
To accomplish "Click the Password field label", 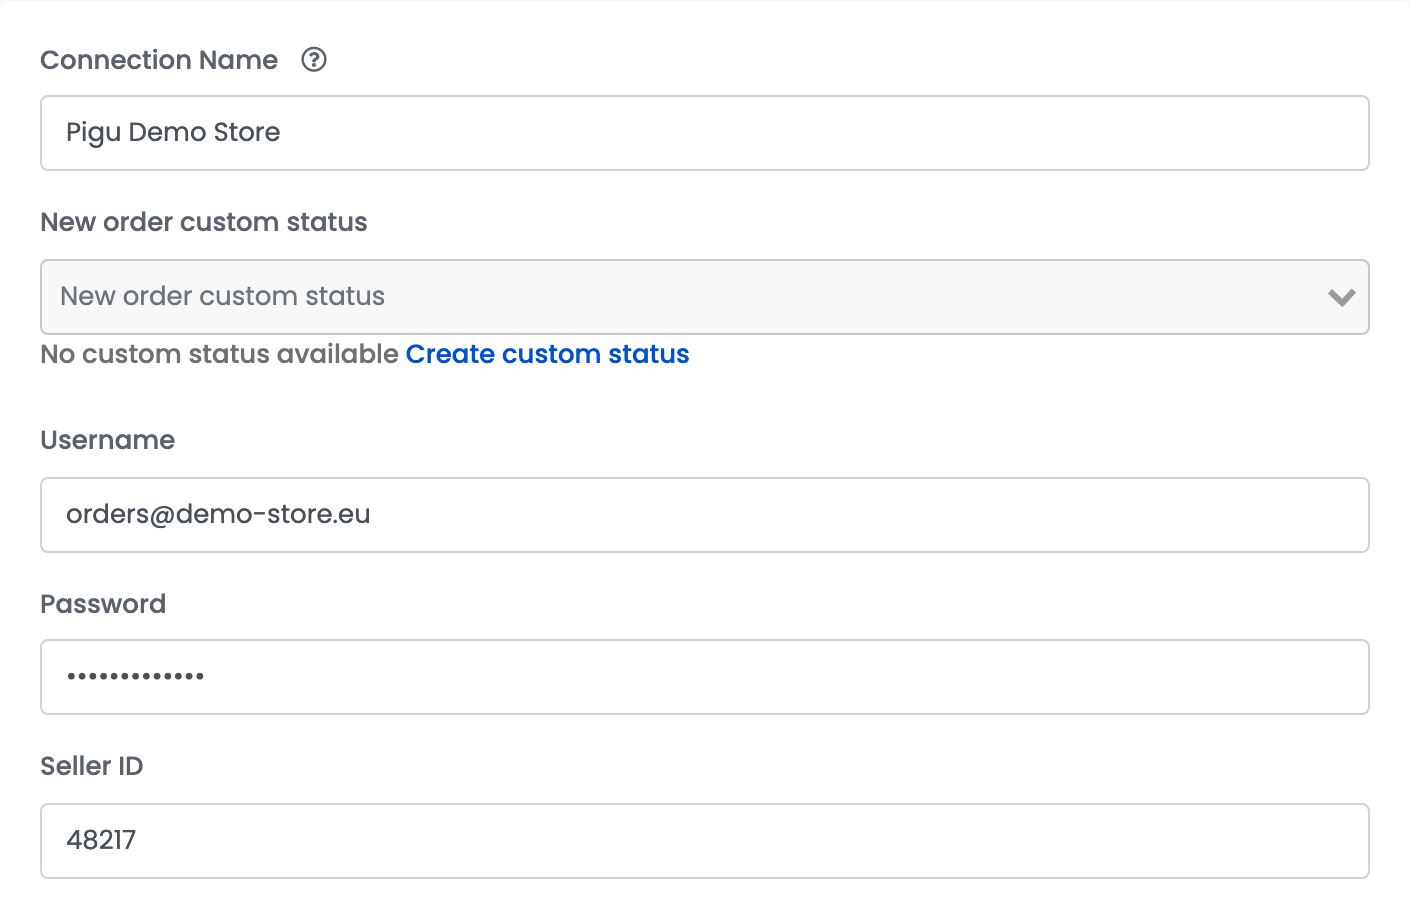I will pos(103,604).
